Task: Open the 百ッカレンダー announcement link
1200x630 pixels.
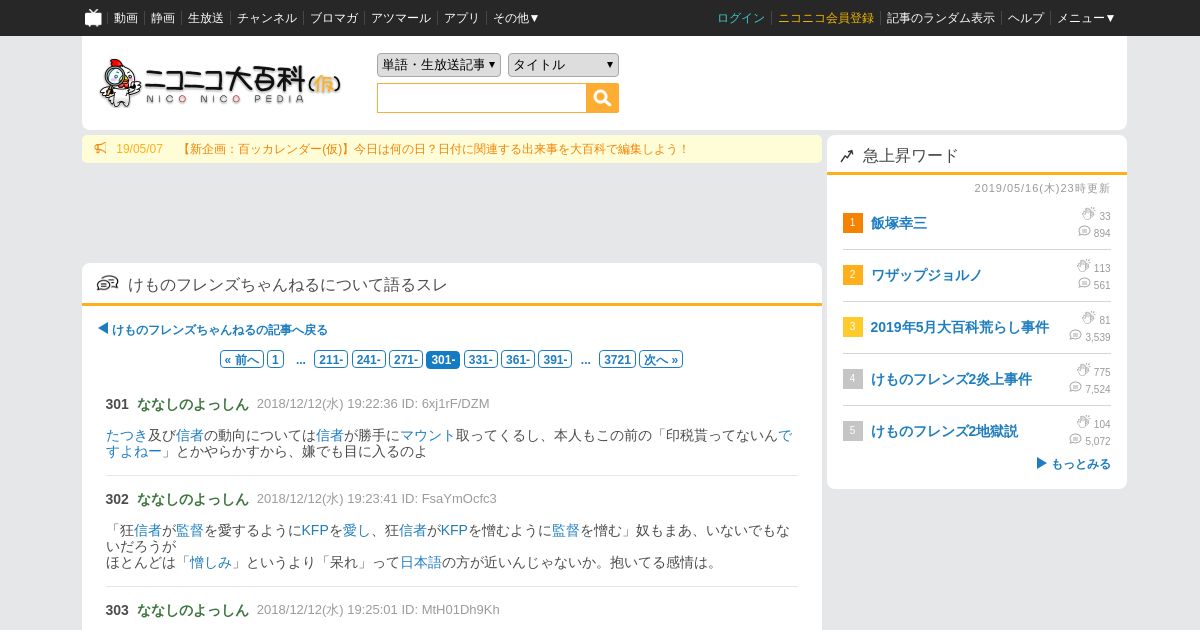Action: tap(434, 149)
